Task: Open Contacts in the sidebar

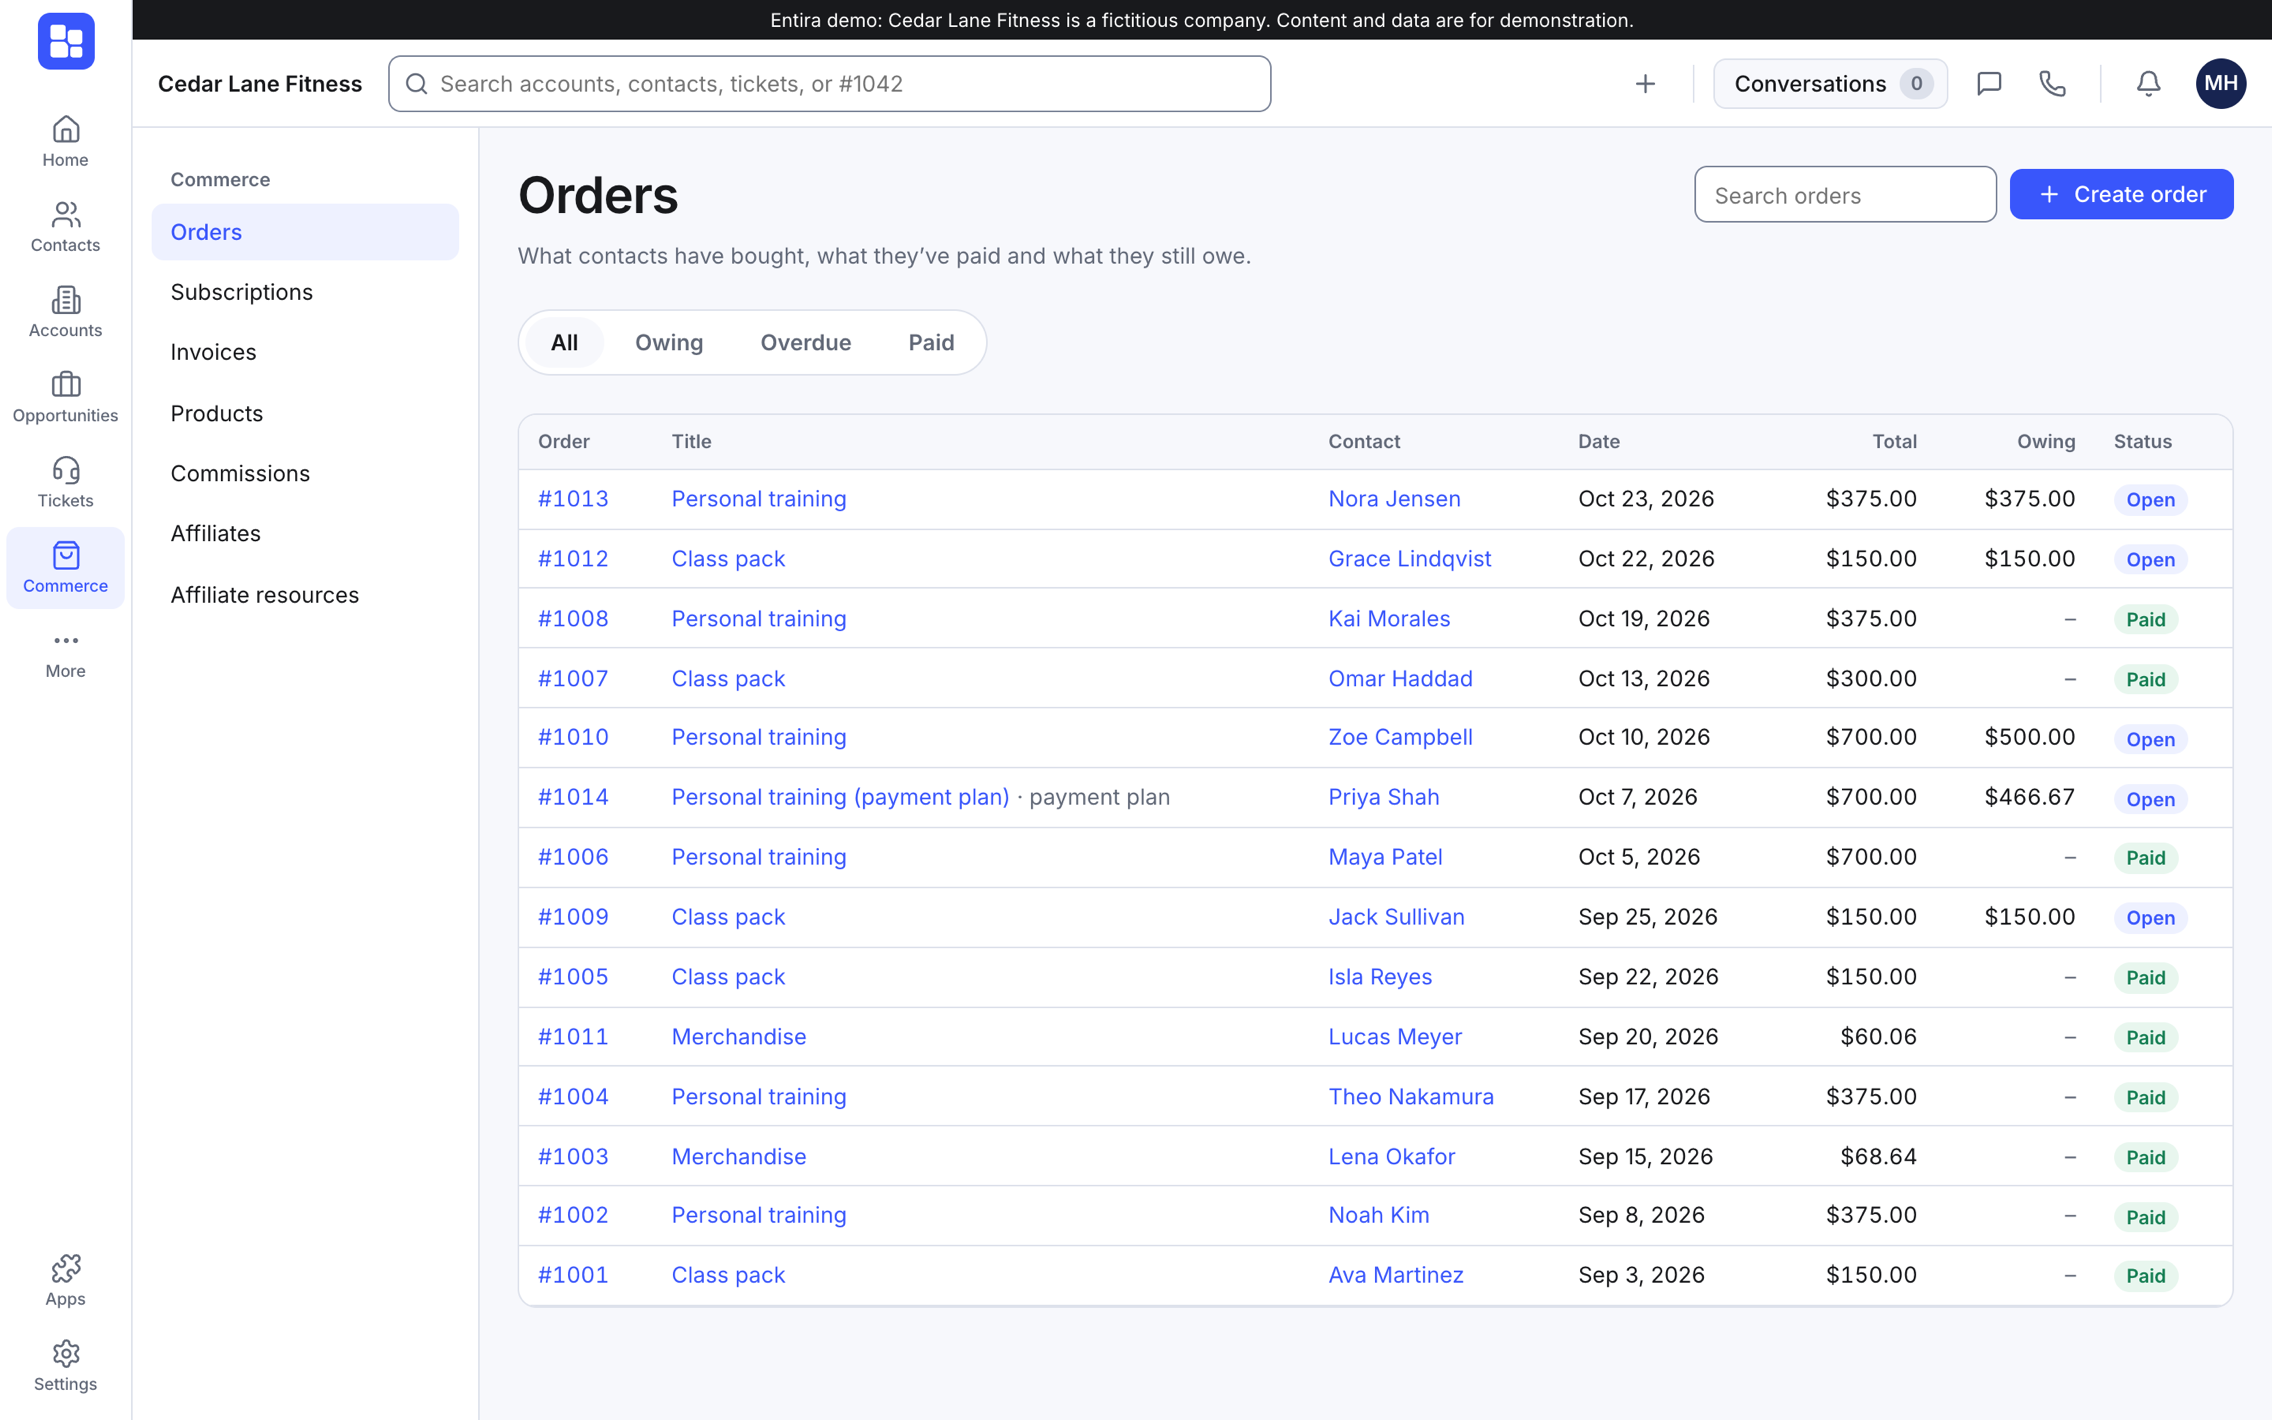Action: pos(65,227)
